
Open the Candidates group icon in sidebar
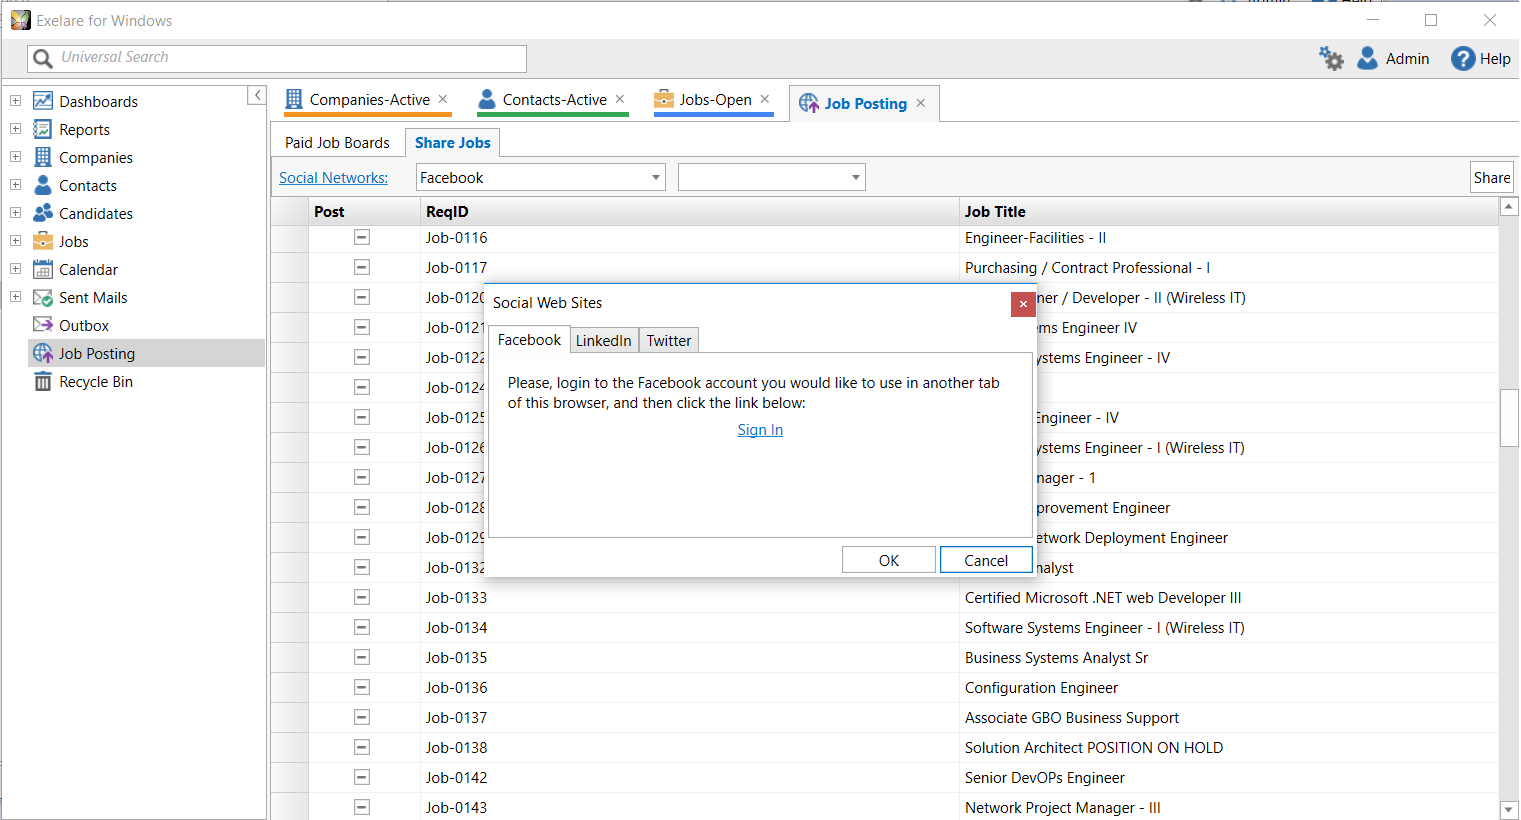43,213
